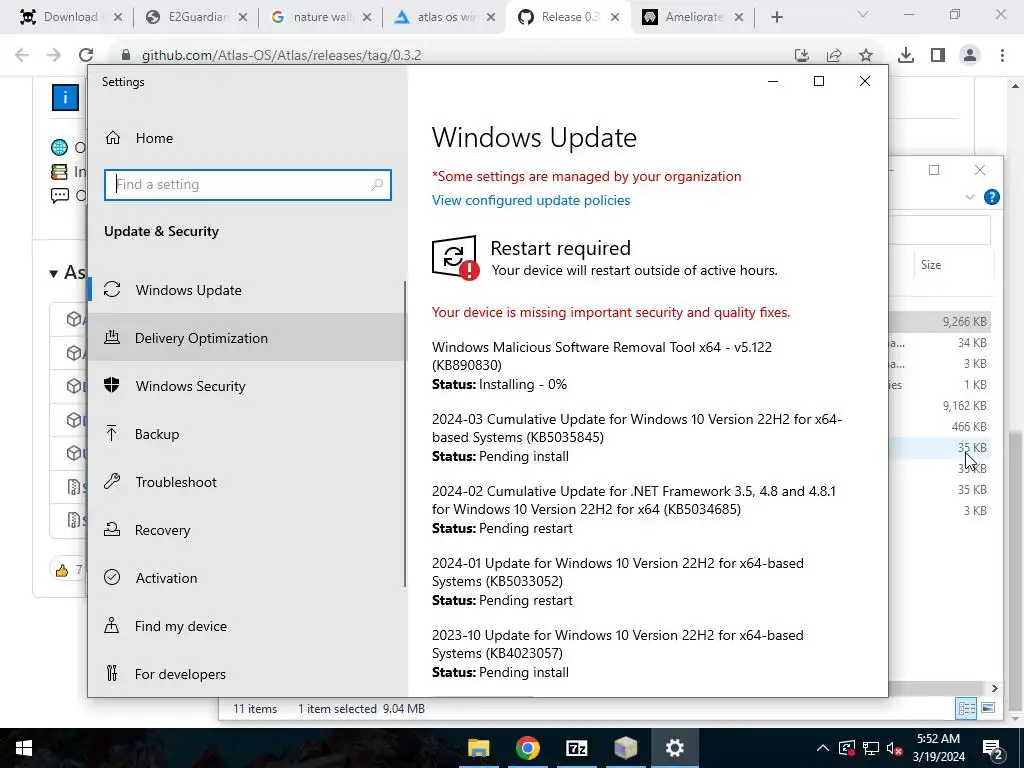Screen dimensions: 1024x768
Task: Select the KB5035845 cumulative update text
Action: (637, 428)
